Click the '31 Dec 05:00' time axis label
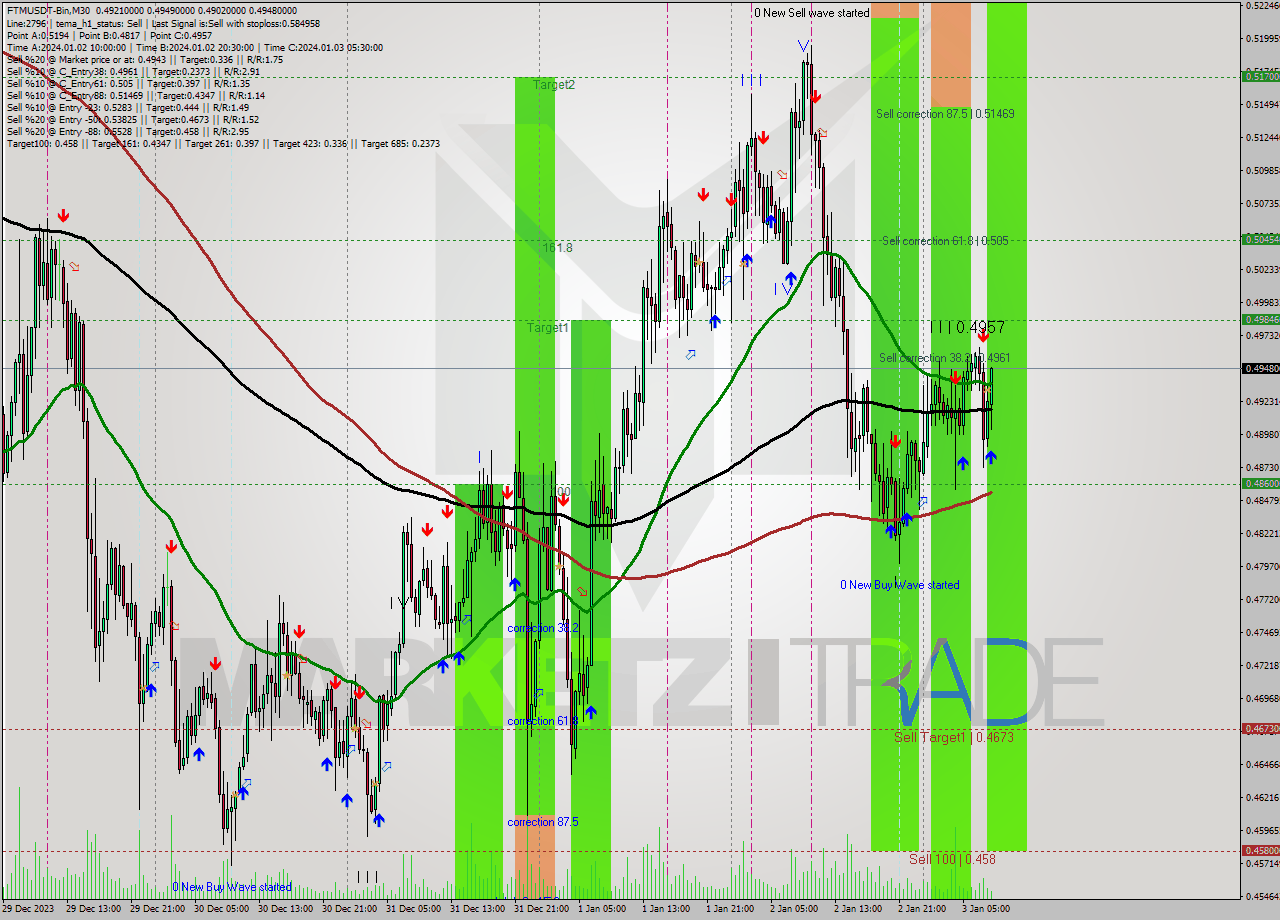The image size is (1280, 920). pyautogui.click(x=413, y=909)
